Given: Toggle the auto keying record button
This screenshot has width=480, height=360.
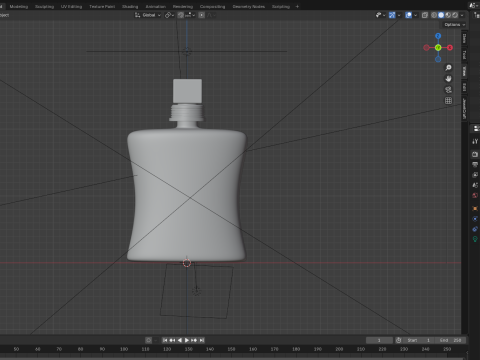Looking at the screenshot, I should [x=149, y=340].
